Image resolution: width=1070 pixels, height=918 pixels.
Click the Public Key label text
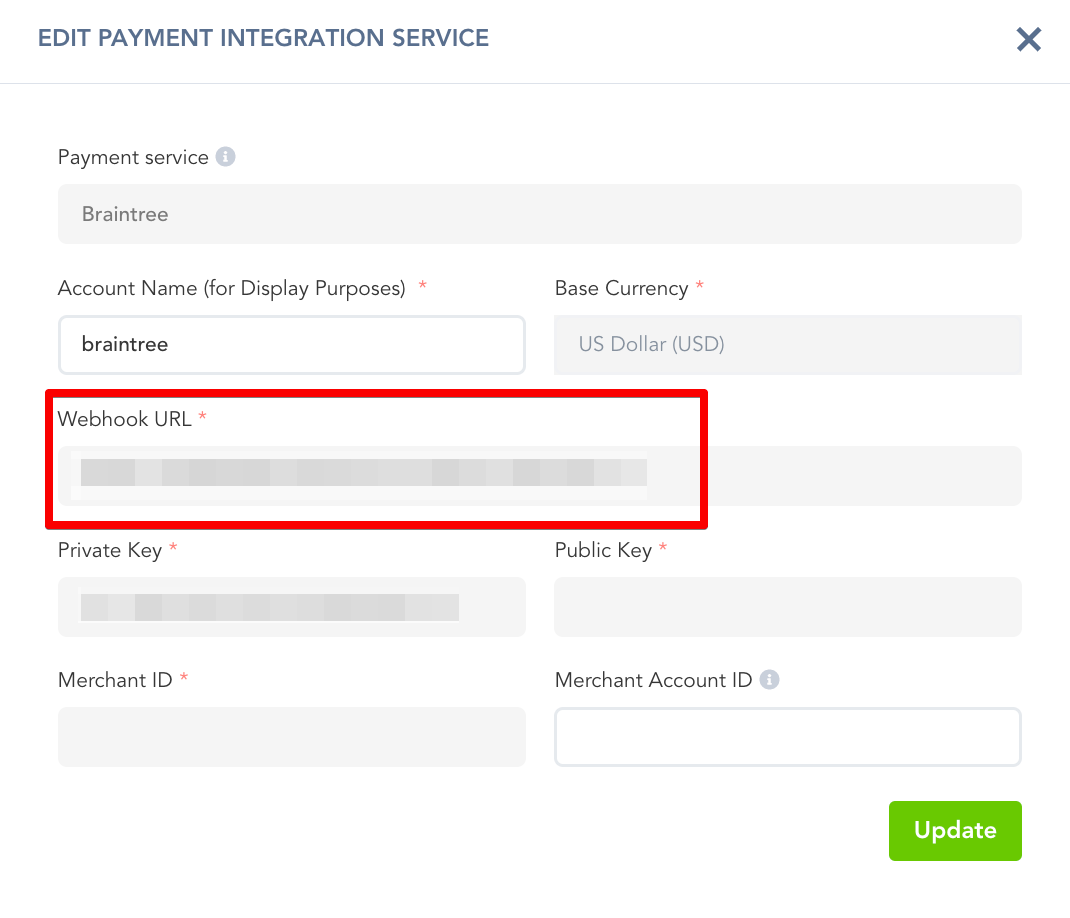(603, 550)
